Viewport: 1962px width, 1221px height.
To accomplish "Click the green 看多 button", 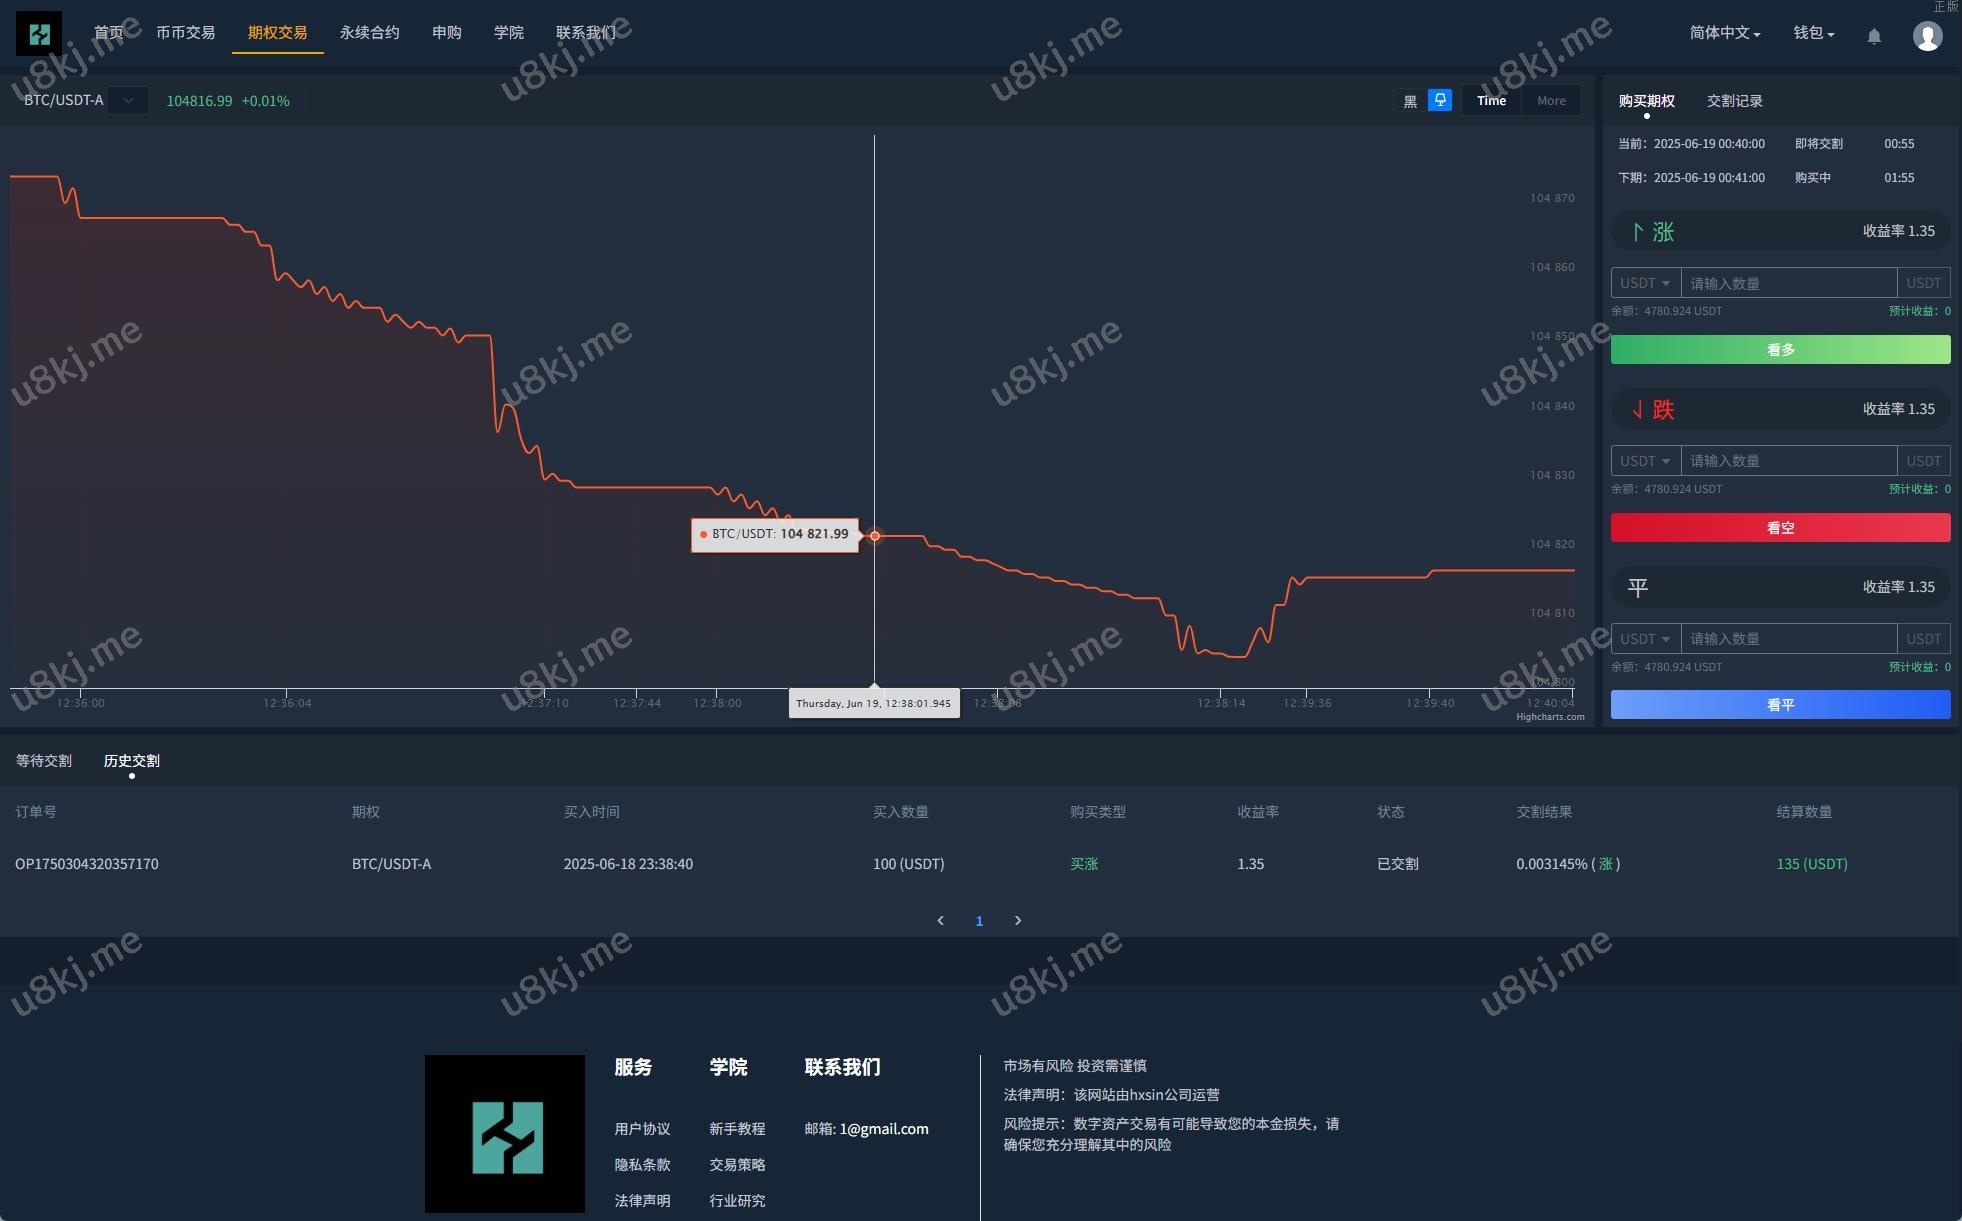I will tap(1780, 350).
